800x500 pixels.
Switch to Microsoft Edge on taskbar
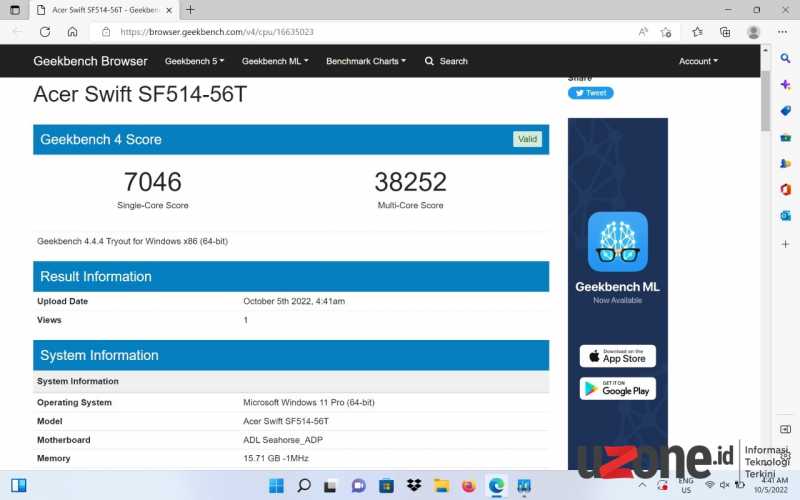pos(496,485)
